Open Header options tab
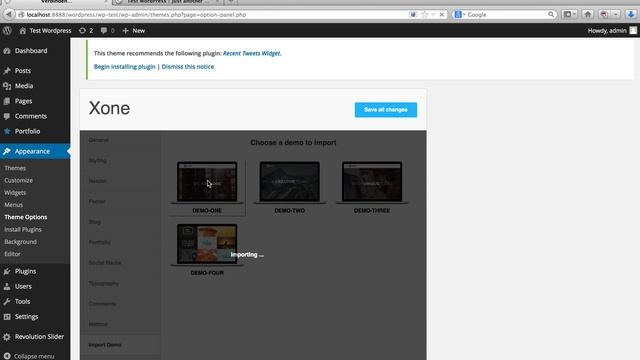This screenshot has height=360, width=640. click(x=98, y=181)
